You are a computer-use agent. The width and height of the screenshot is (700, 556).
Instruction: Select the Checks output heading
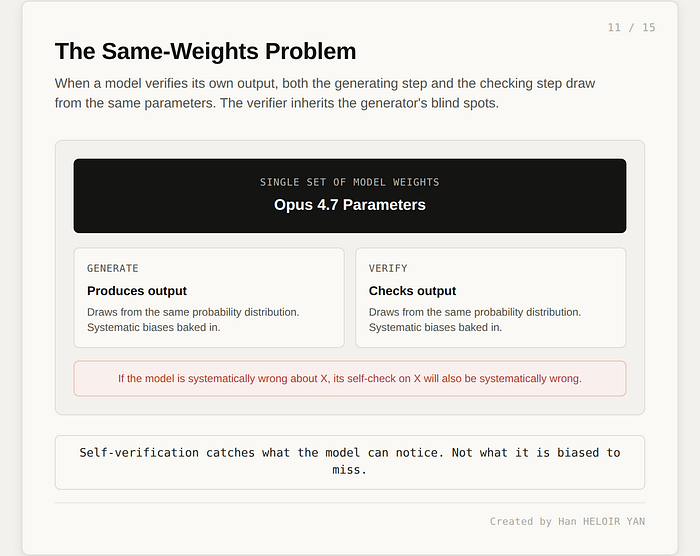tap(412, 291)
